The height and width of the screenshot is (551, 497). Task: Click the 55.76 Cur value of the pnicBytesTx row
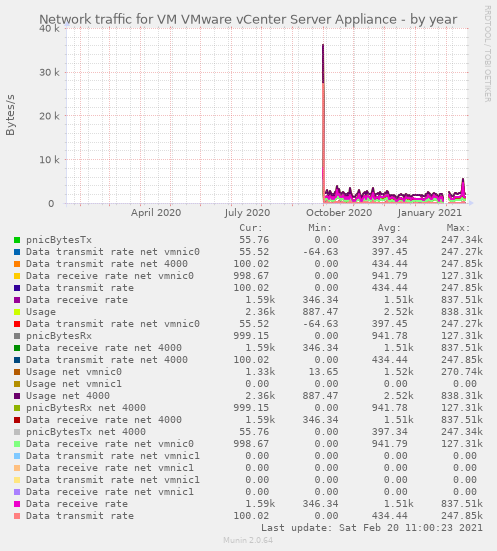point(254,240)
